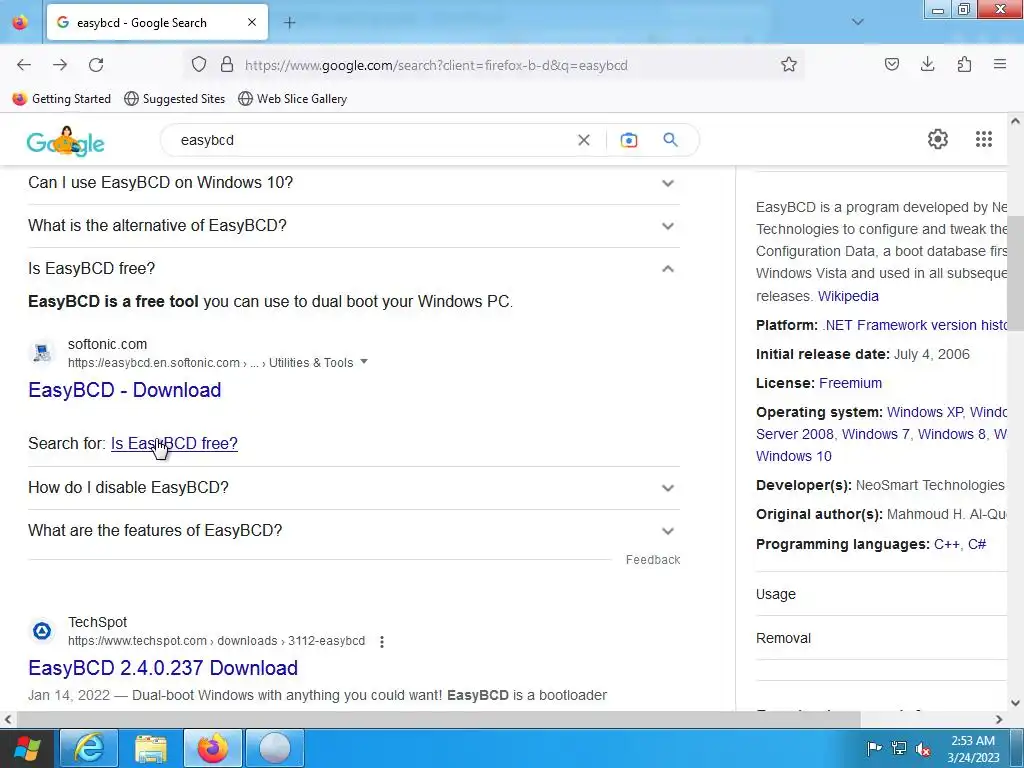Show site security padlock info
Image resolution: width=1024 pixels, height=768 pixels.
(x=227, y=65)
